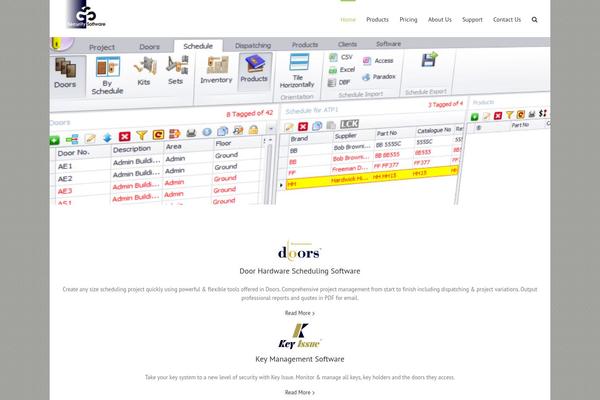Click the red delete X in Doors toolbar
Screen dimensions: 600x400
tap(124, 136)
